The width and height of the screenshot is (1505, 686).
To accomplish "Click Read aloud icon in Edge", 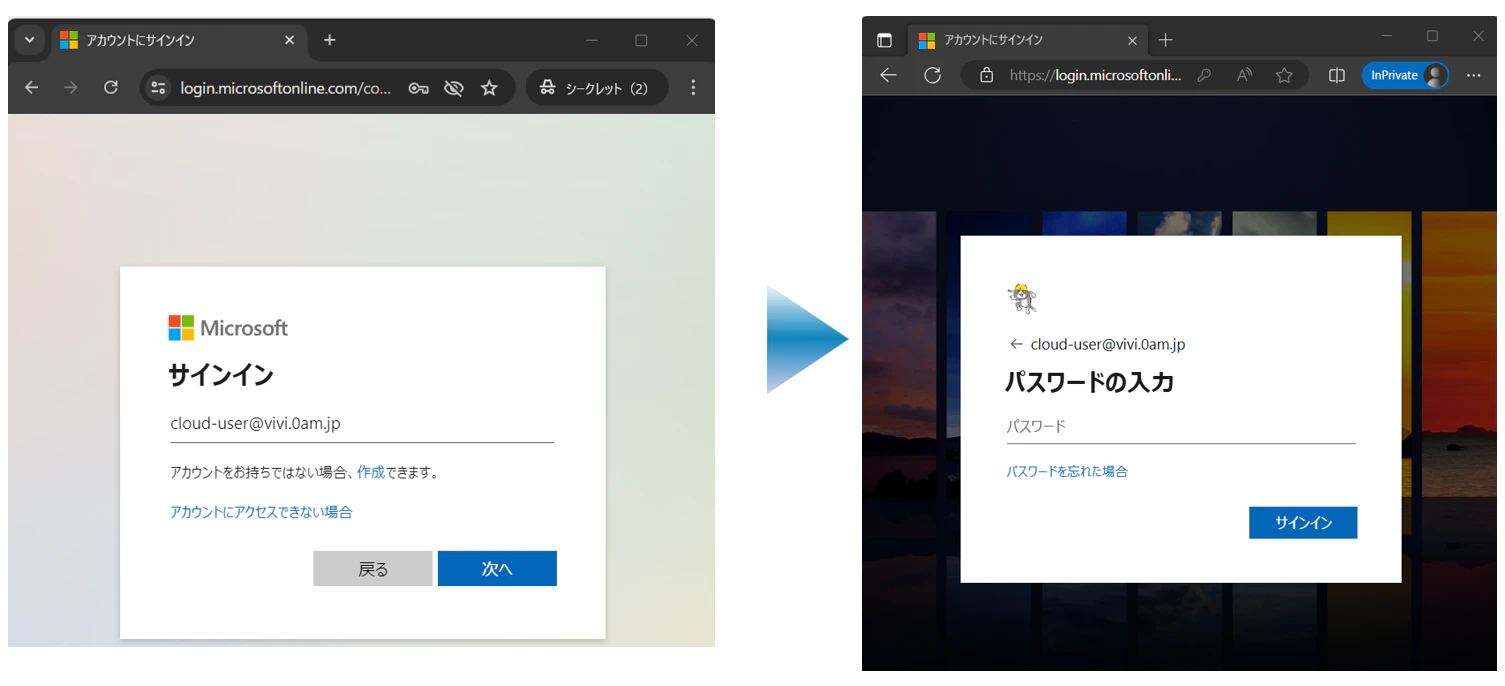I will 1245,75.
